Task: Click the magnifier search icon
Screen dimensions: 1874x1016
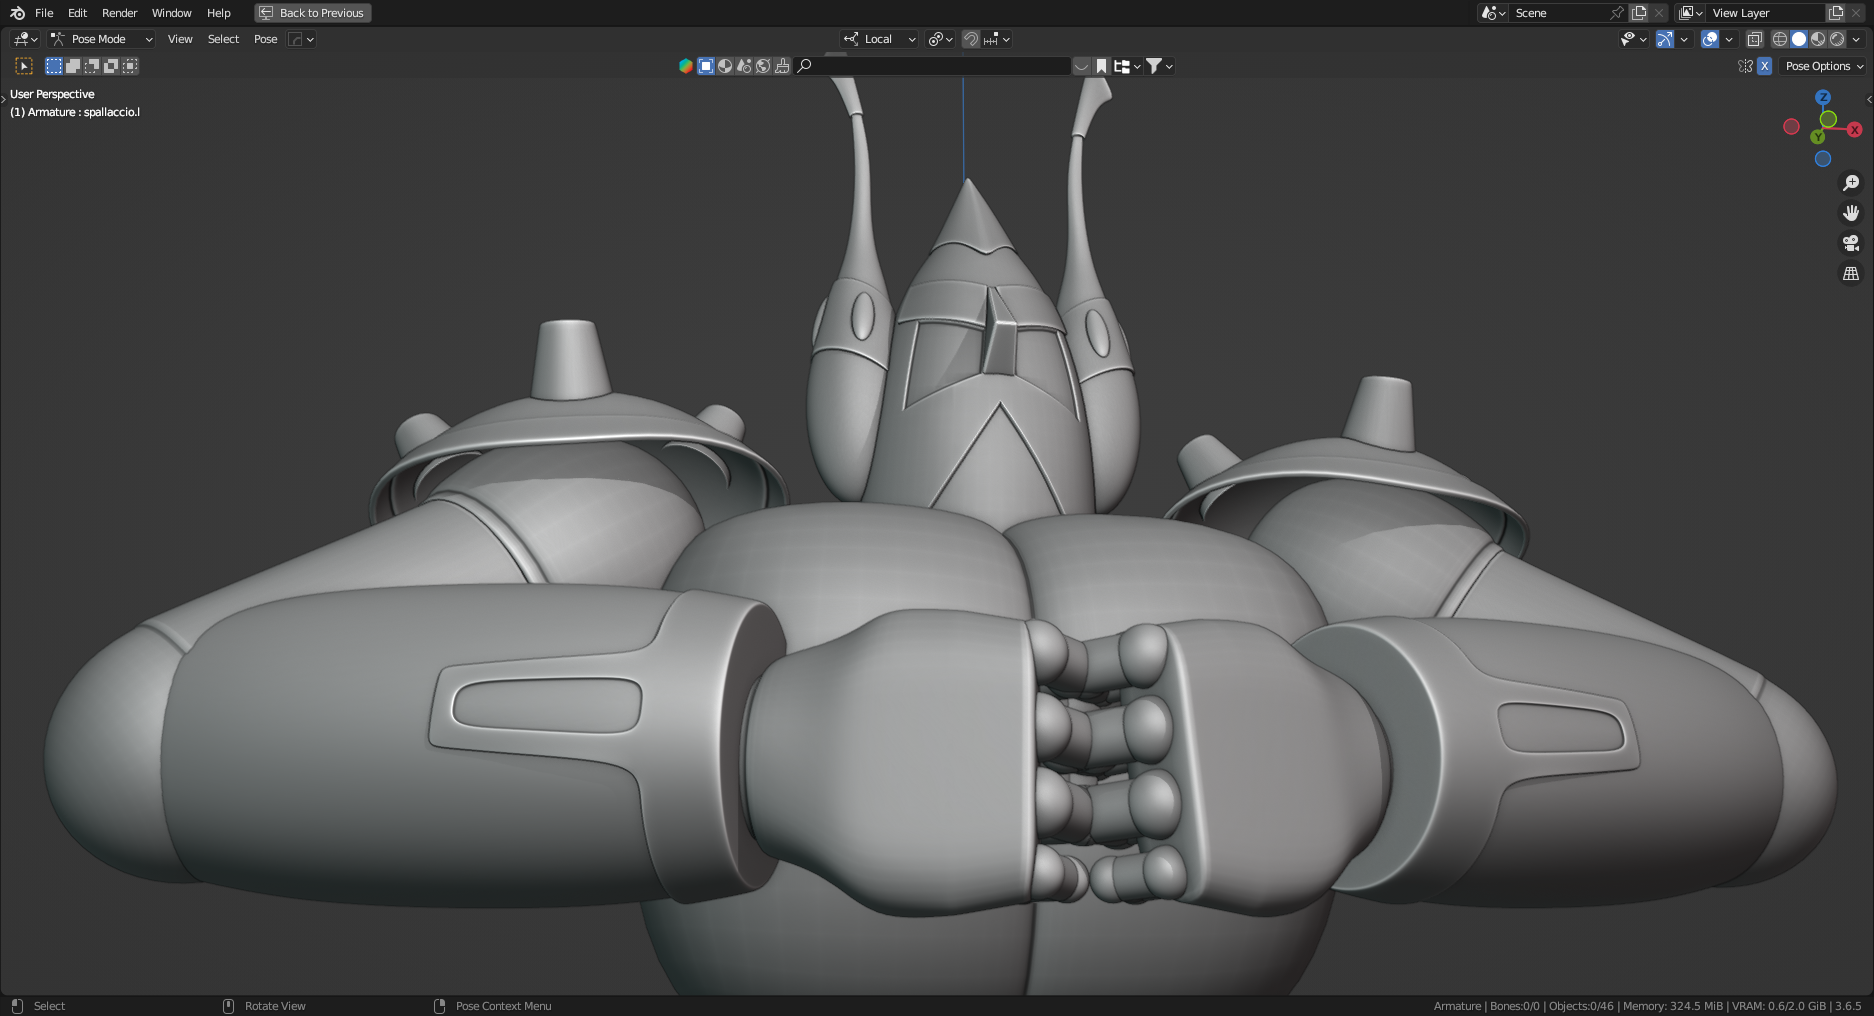Action: point(804,66)
